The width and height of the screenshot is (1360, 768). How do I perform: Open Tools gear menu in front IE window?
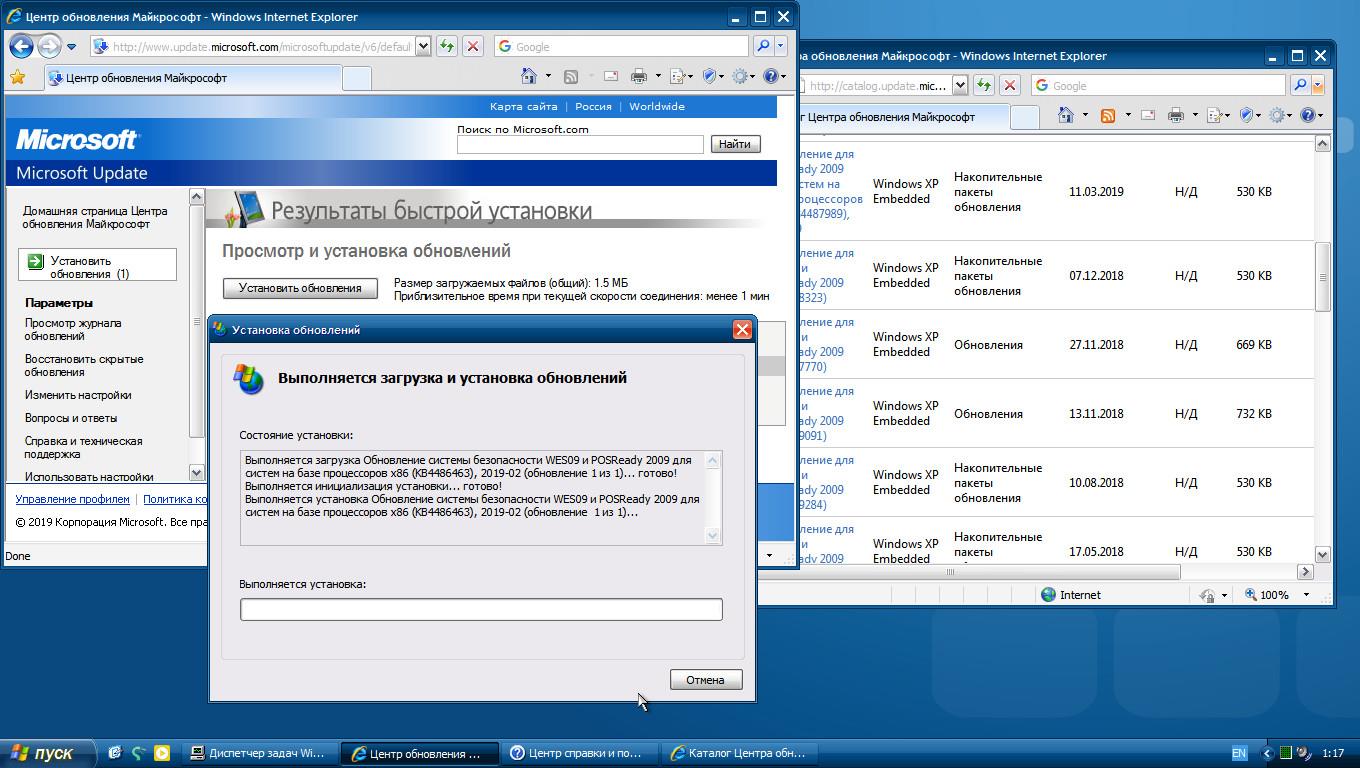coord(740,76)
